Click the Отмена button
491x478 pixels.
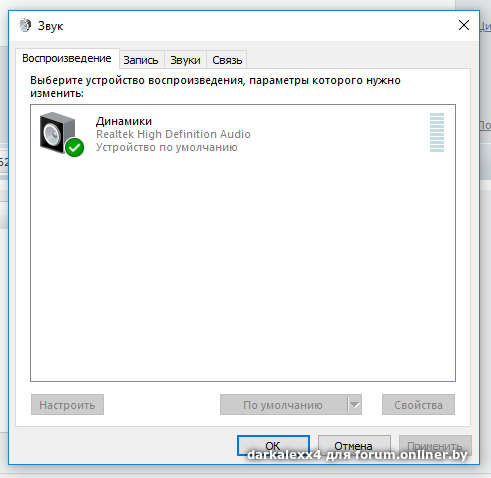point(354,446)
